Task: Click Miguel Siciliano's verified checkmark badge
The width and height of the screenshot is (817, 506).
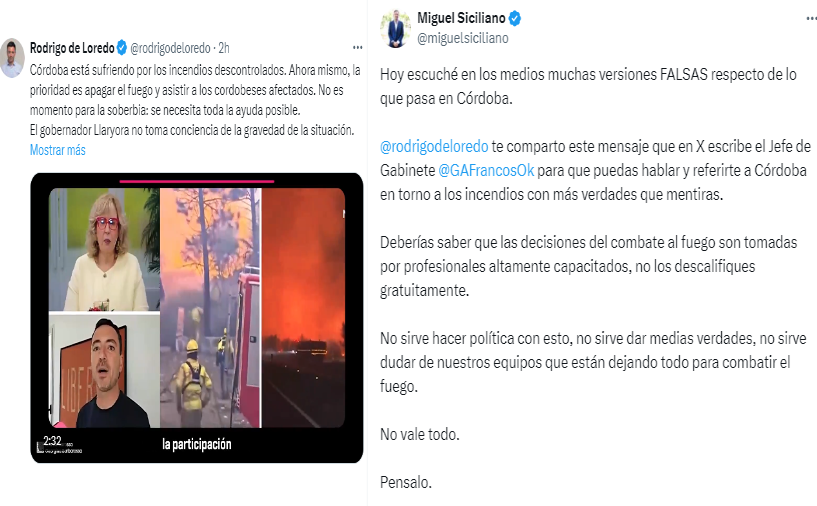Action: pyautogui.click(x=515, y=18)
